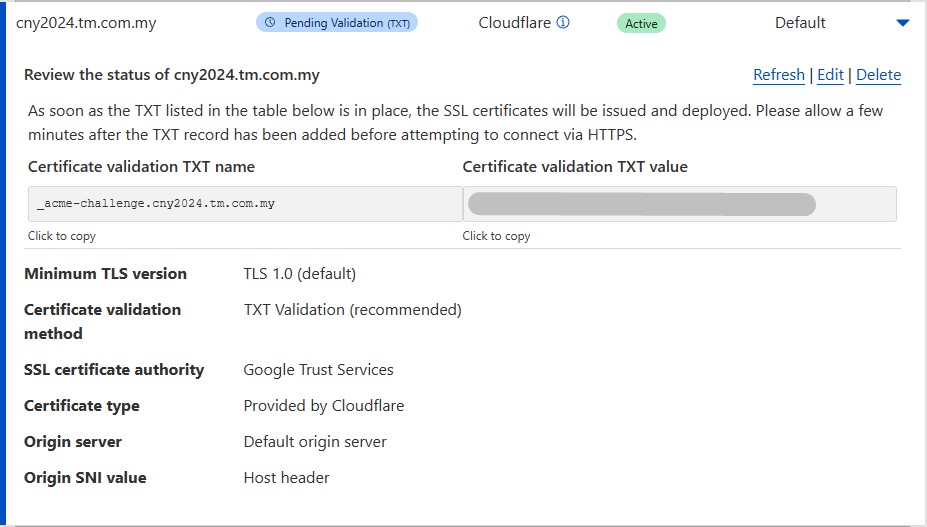Click the Delete link

(x=878, y=75)
